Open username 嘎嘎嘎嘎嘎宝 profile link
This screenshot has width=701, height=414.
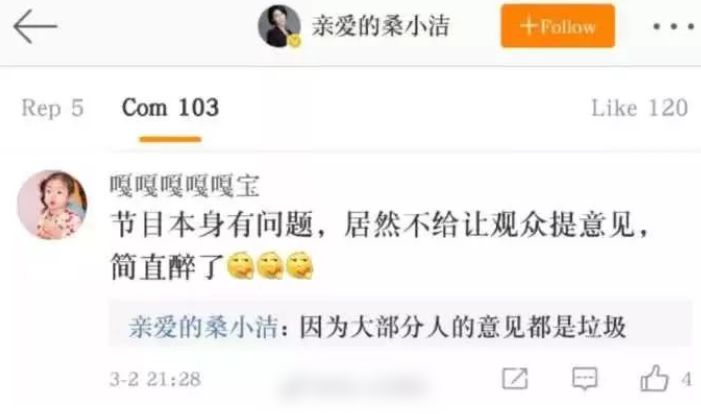pos(185,186)
